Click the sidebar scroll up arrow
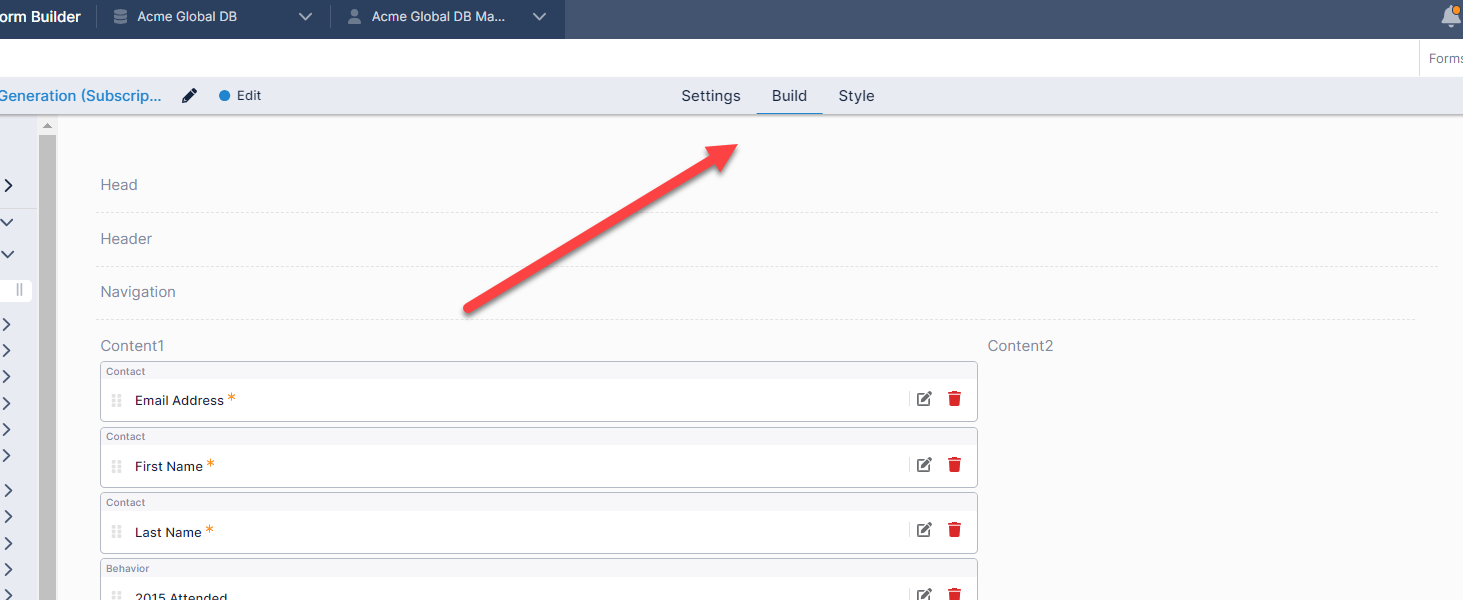This screenshot has height=600, width=1463. pyautogui.click(x=47, y=126)
